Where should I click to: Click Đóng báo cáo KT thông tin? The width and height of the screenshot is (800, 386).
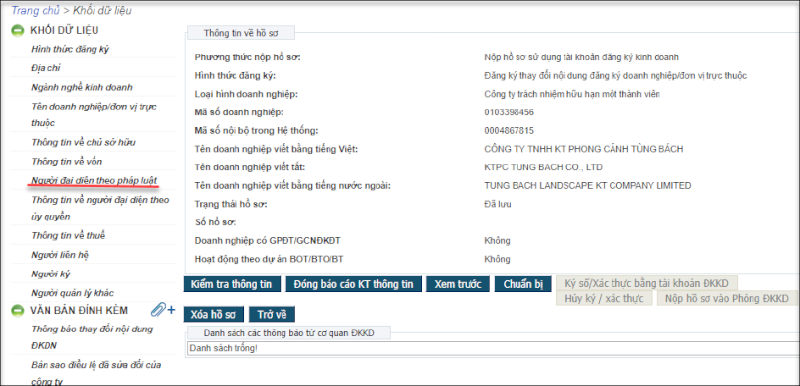coord(353,284)
